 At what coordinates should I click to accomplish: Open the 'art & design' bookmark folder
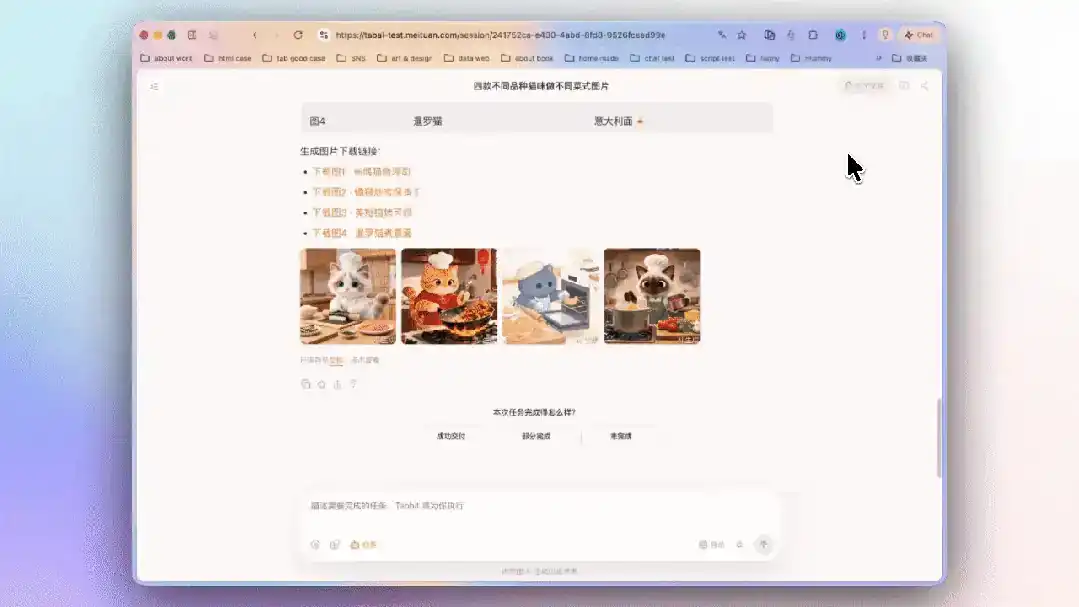point(405,58)
